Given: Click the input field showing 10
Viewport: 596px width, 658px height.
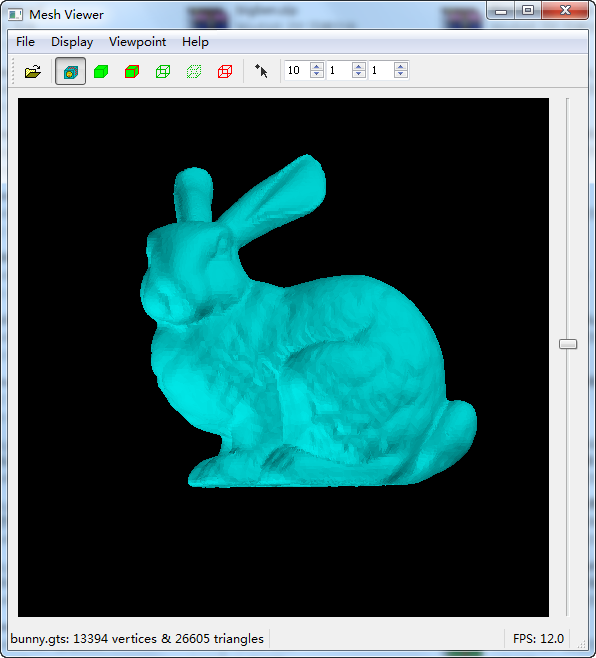Looking at the screenshot, I should (x=298, y=70).
